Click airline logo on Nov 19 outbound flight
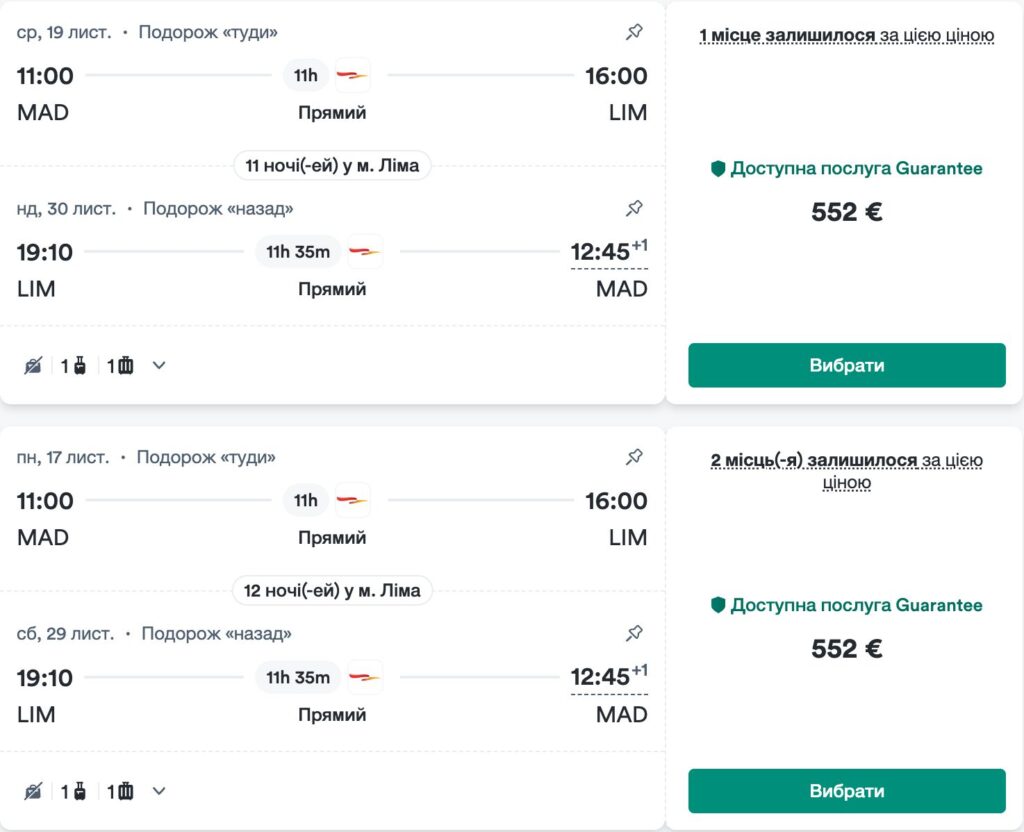Image resolution: width=1024 pixels, height=832 pixels. click(x=352, y=75)
